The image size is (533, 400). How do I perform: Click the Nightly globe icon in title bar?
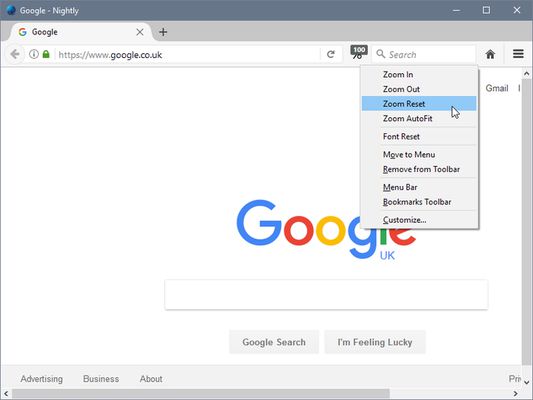[11, 10]
